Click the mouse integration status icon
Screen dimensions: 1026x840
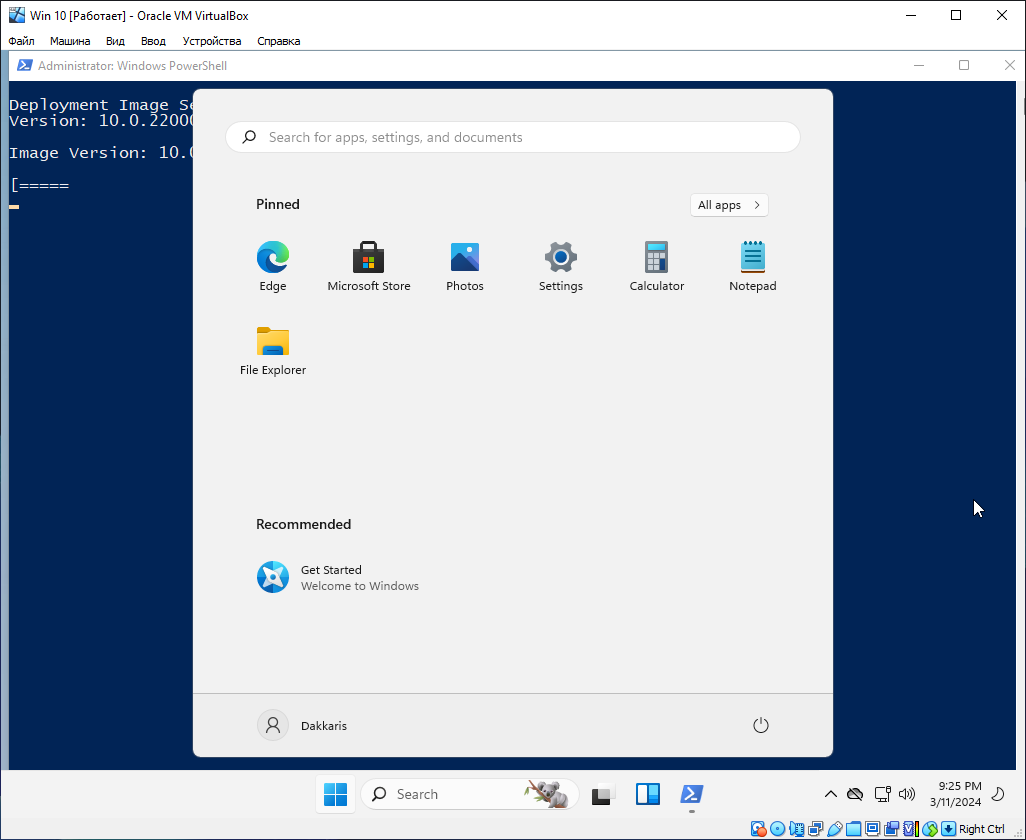coord(930,829)
